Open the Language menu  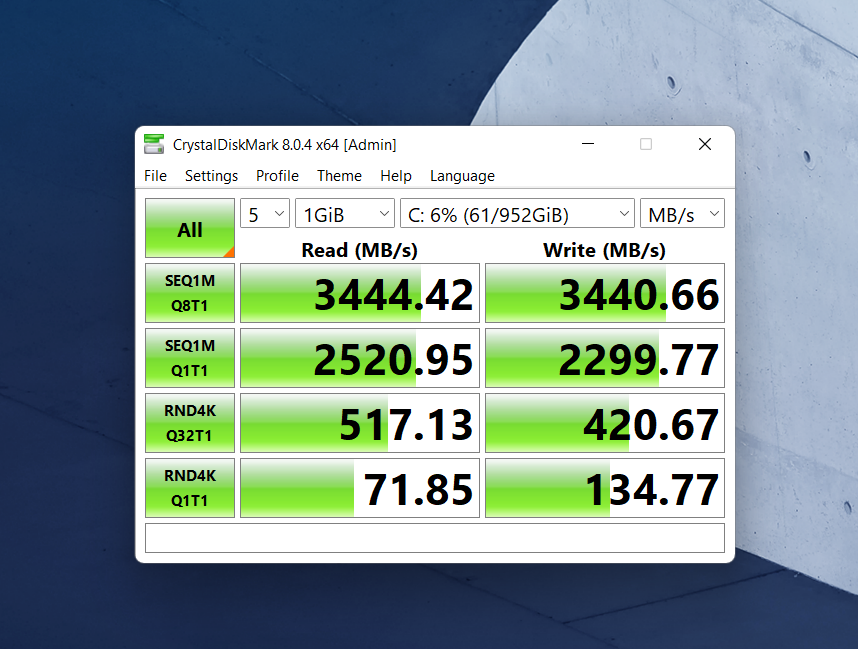click(x=462, y=176)
